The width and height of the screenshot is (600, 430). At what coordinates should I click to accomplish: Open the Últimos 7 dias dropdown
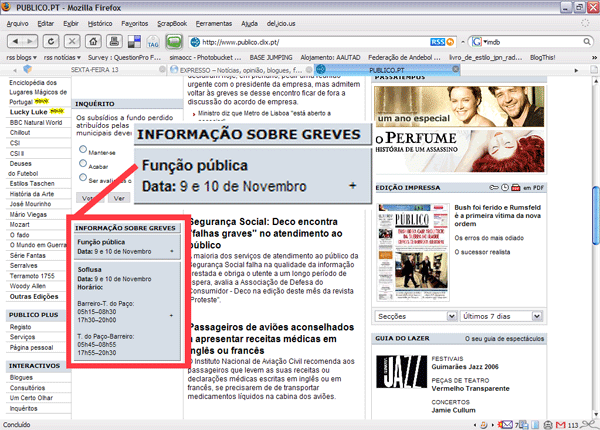501,316
